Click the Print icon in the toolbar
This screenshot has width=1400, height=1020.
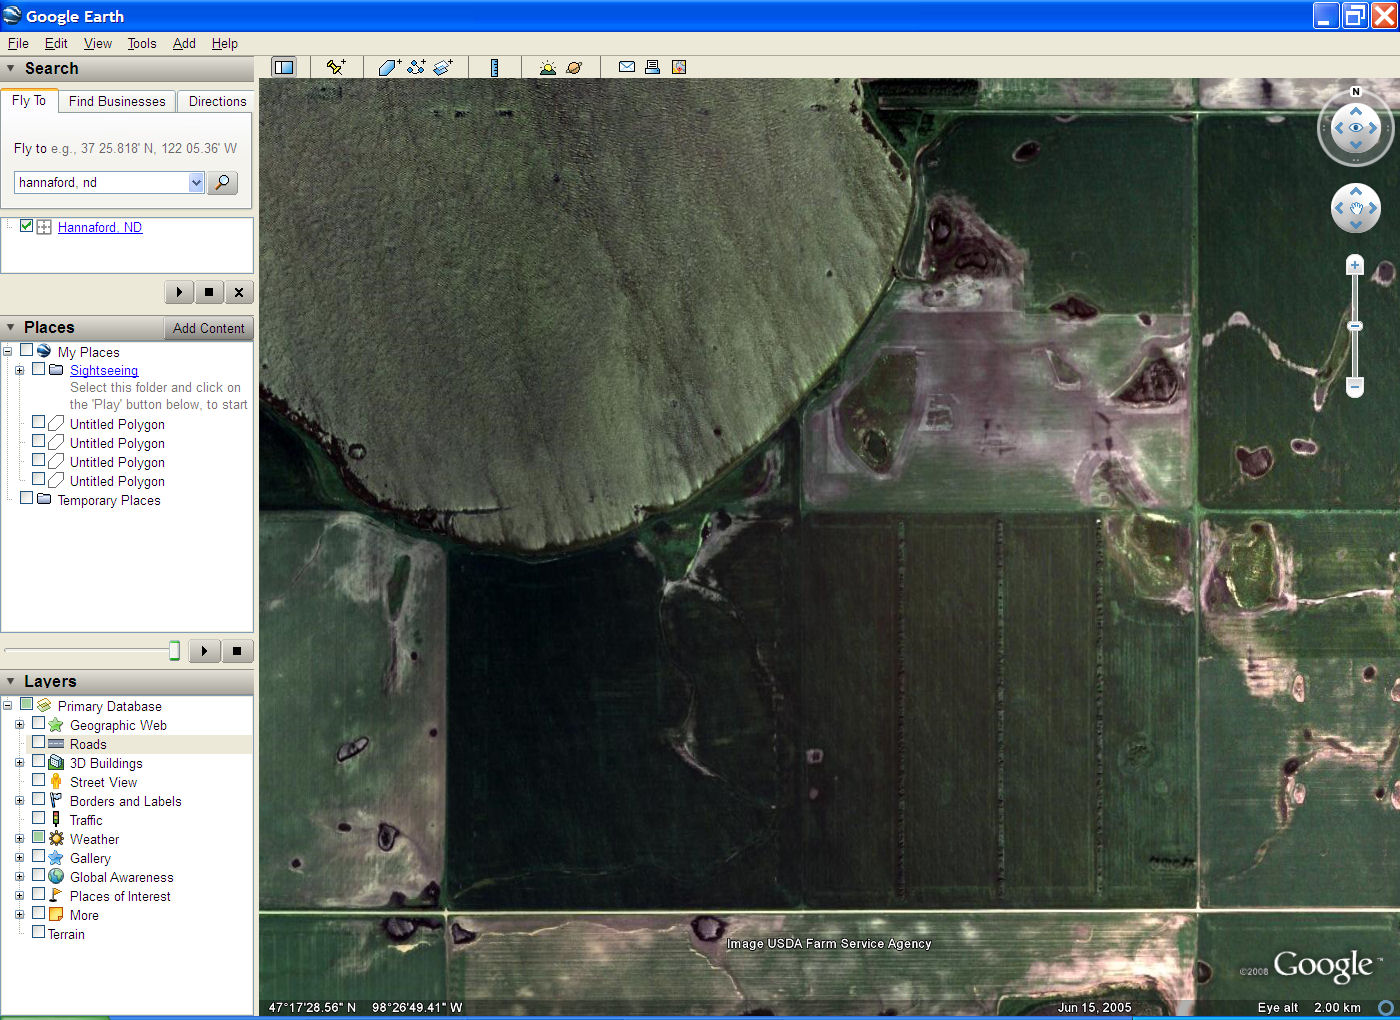tap(653, 67)
